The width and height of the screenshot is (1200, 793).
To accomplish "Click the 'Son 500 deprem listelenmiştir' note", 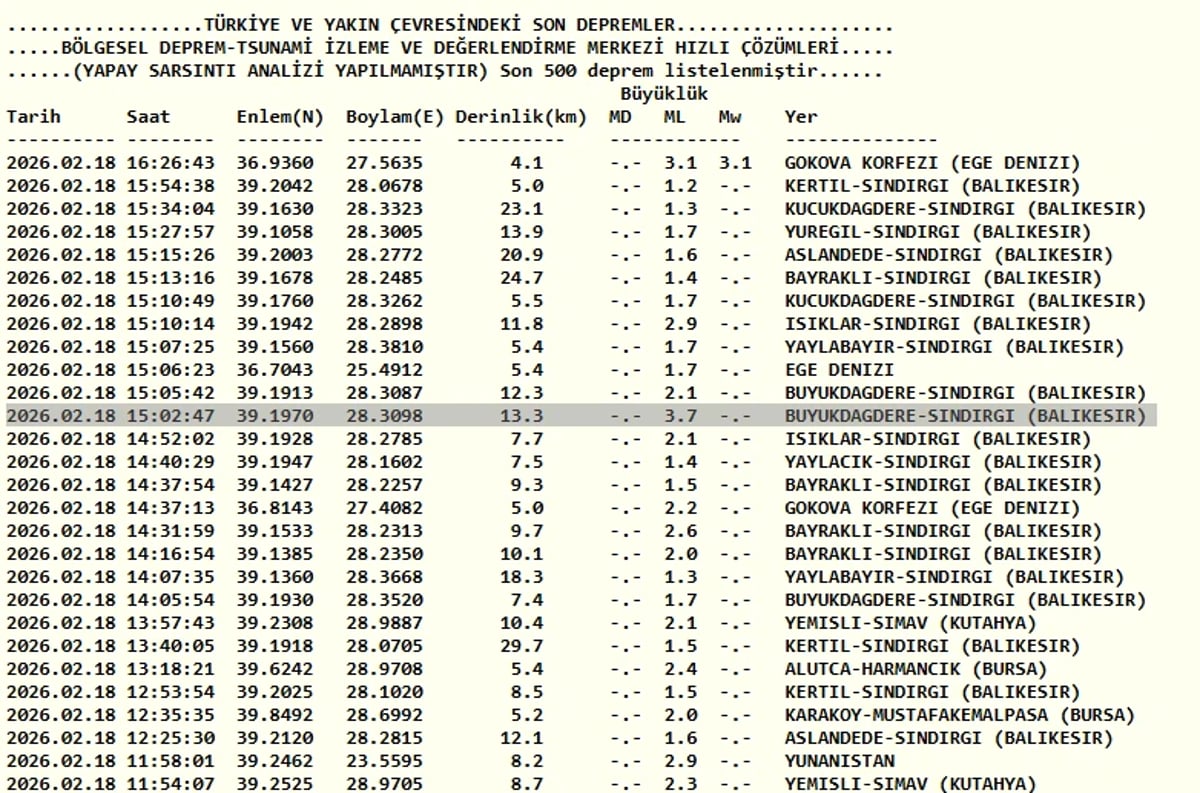I will (658, 71).
